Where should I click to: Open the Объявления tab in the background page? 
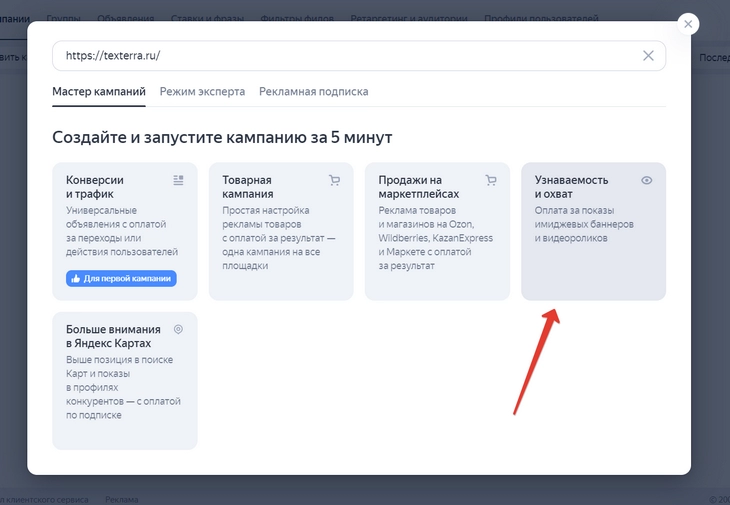coord(126,19)
